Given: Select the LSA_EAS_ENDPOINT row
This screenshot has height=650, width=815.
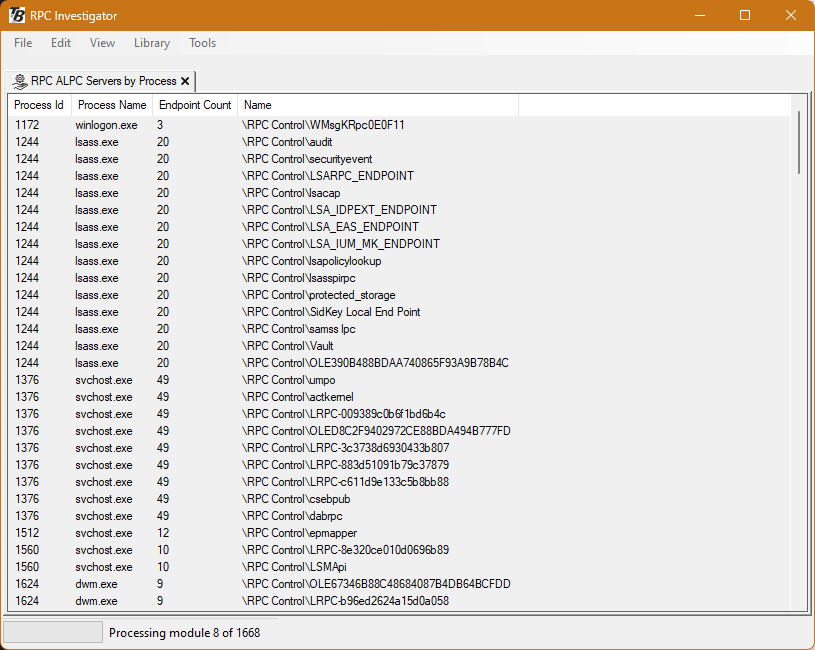Looking at the screenshot, I should click(x=399, y=227).
